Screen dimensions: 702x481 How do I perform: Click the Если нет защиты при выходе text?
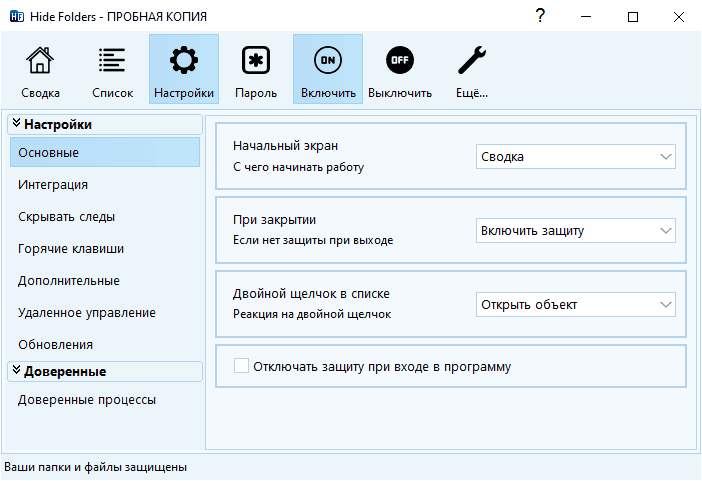313,240
